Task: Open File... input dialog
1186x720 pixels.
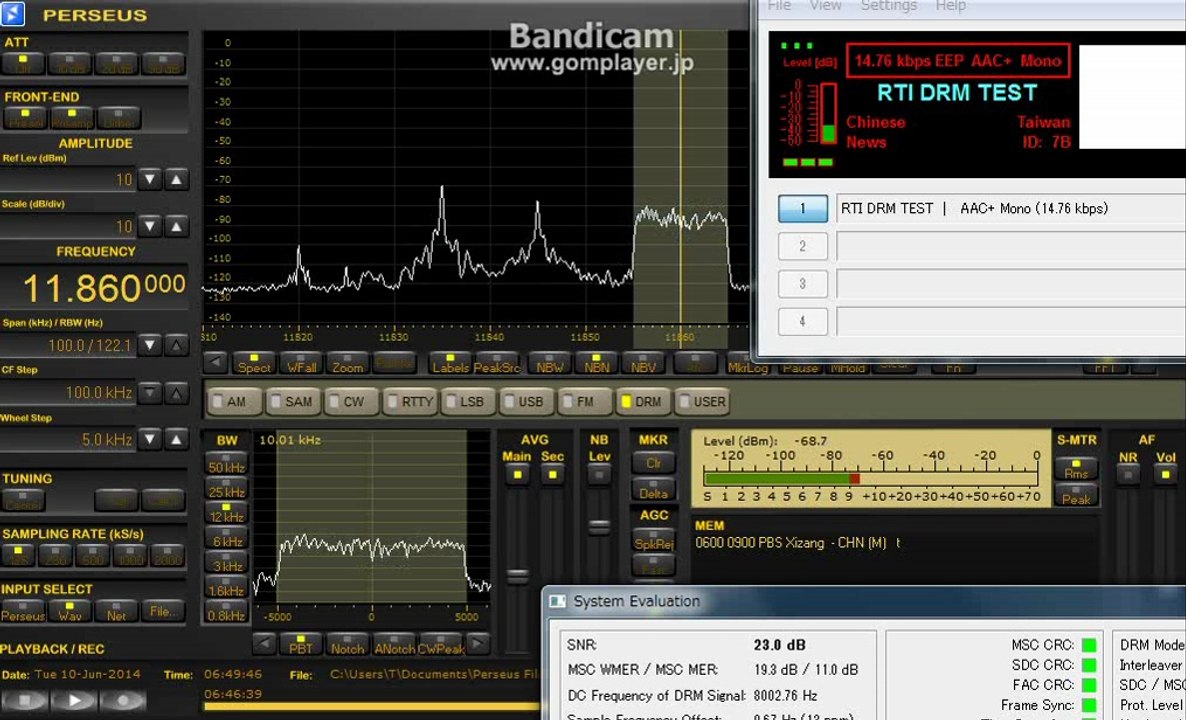Action: click(163, 611)
